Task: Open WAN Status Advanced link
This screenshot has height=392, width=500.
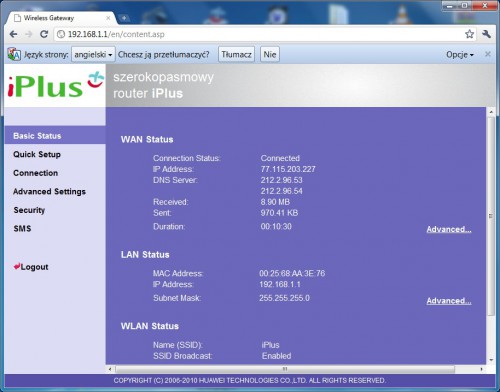Action: tap(449, 229)
